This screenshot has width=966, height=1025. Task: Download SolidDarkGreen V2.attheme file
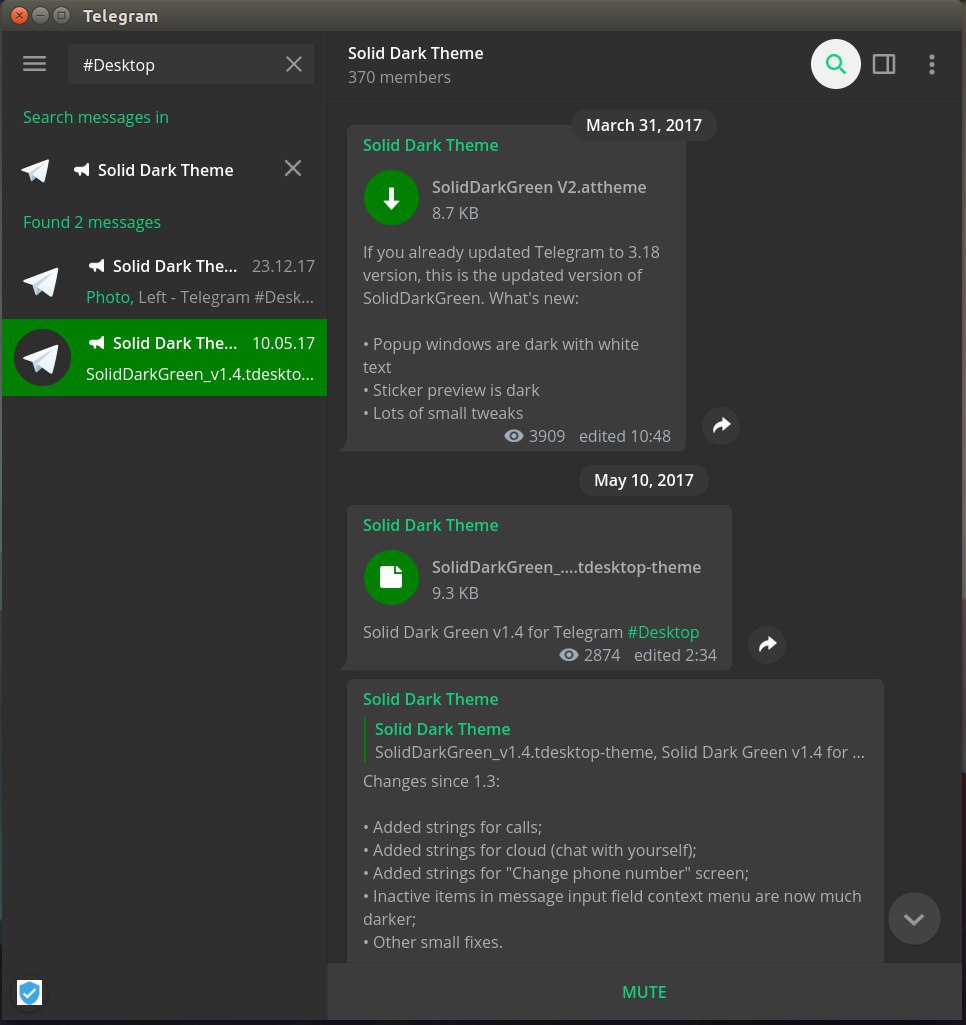(x=391, y=197)
